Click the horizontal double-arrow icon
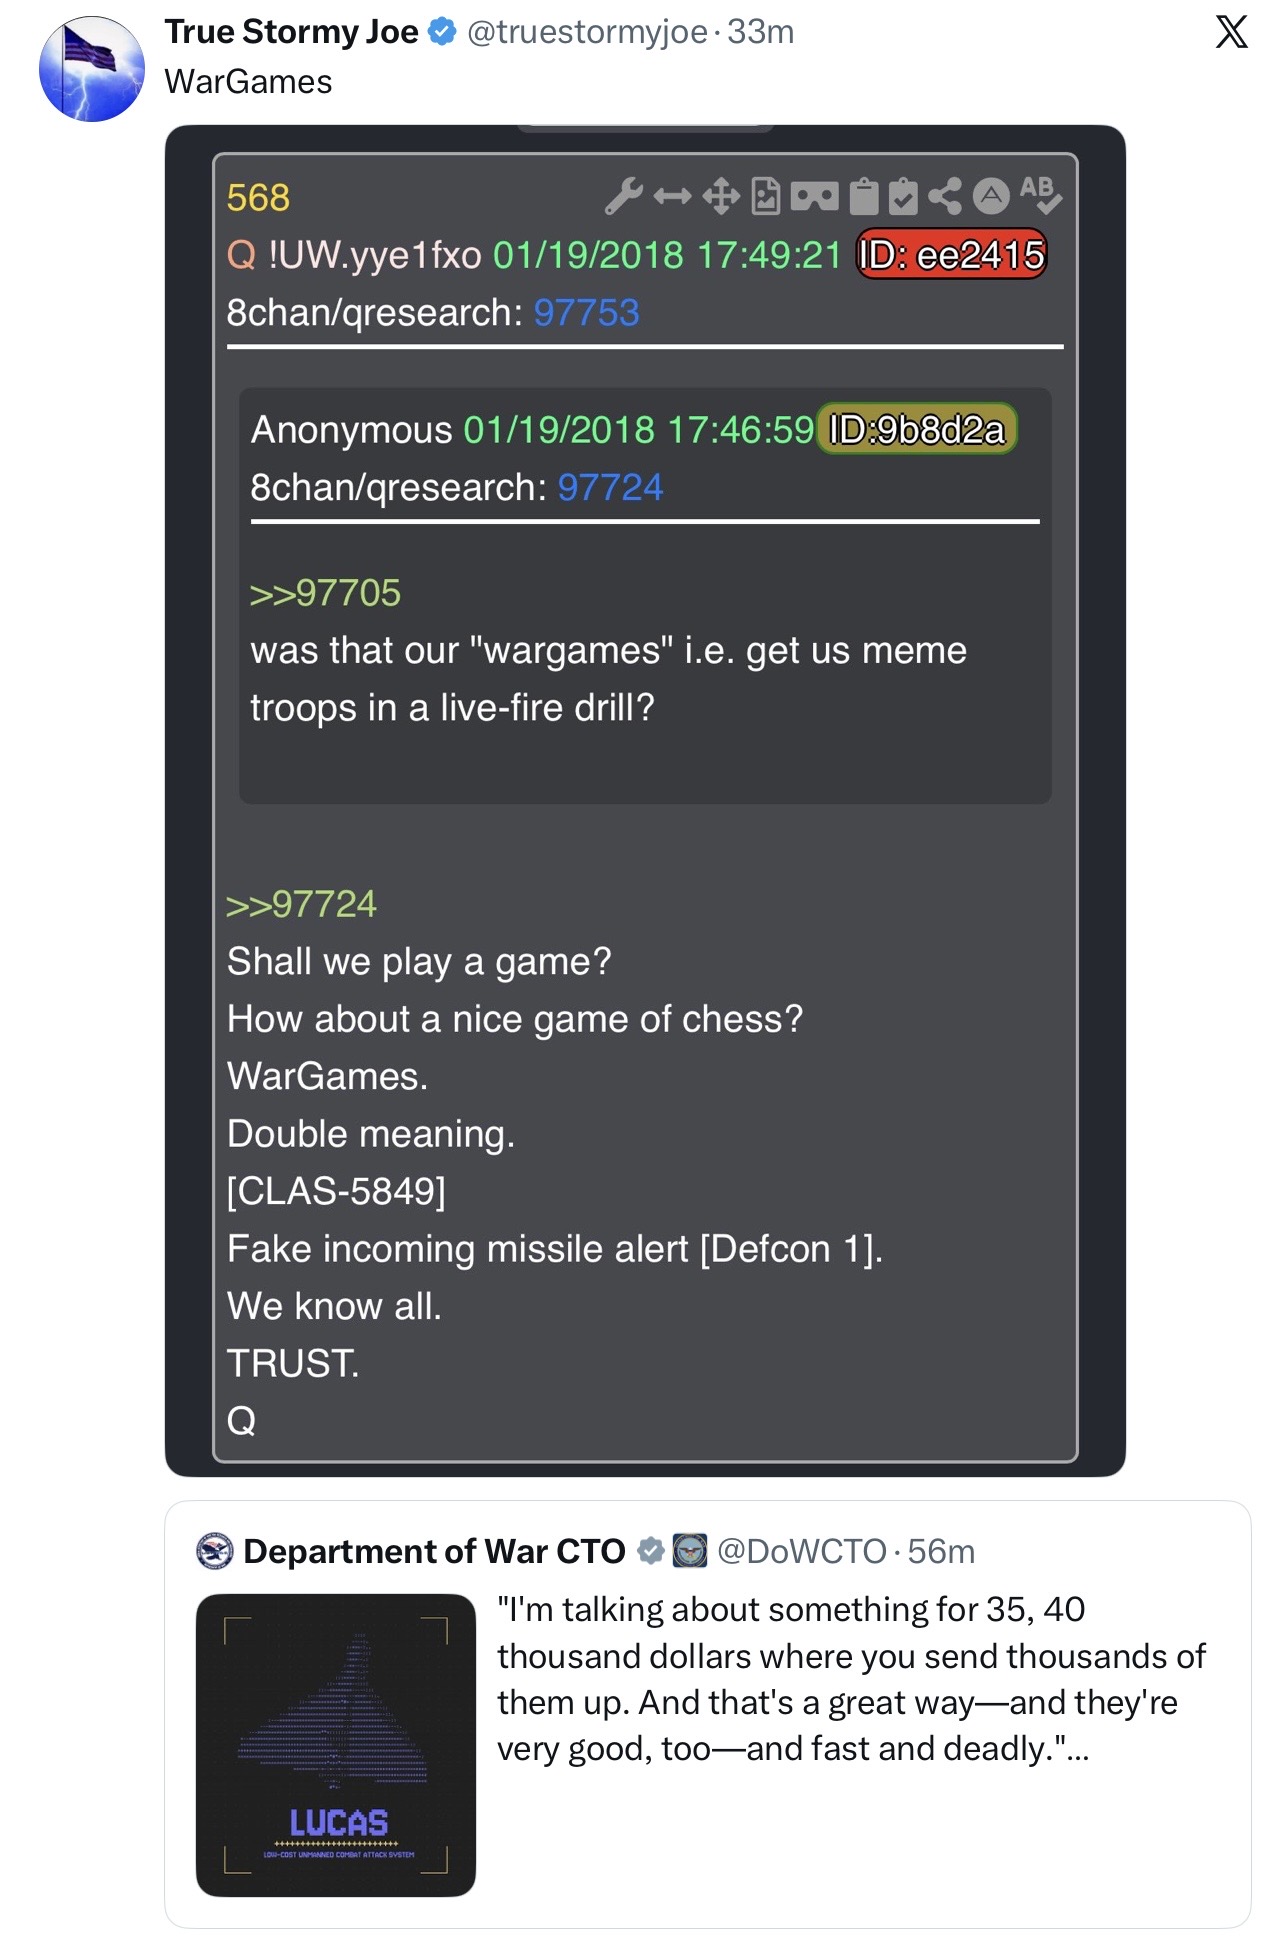1269x1944 pixels. tap(672, 197)
